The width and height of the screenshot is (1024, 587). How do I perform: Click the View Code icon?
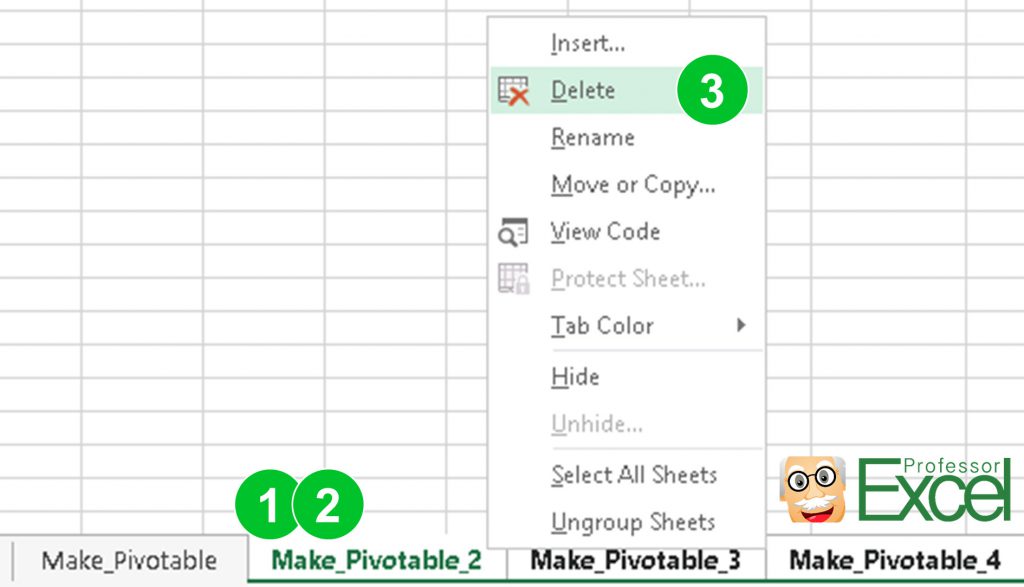513,232
